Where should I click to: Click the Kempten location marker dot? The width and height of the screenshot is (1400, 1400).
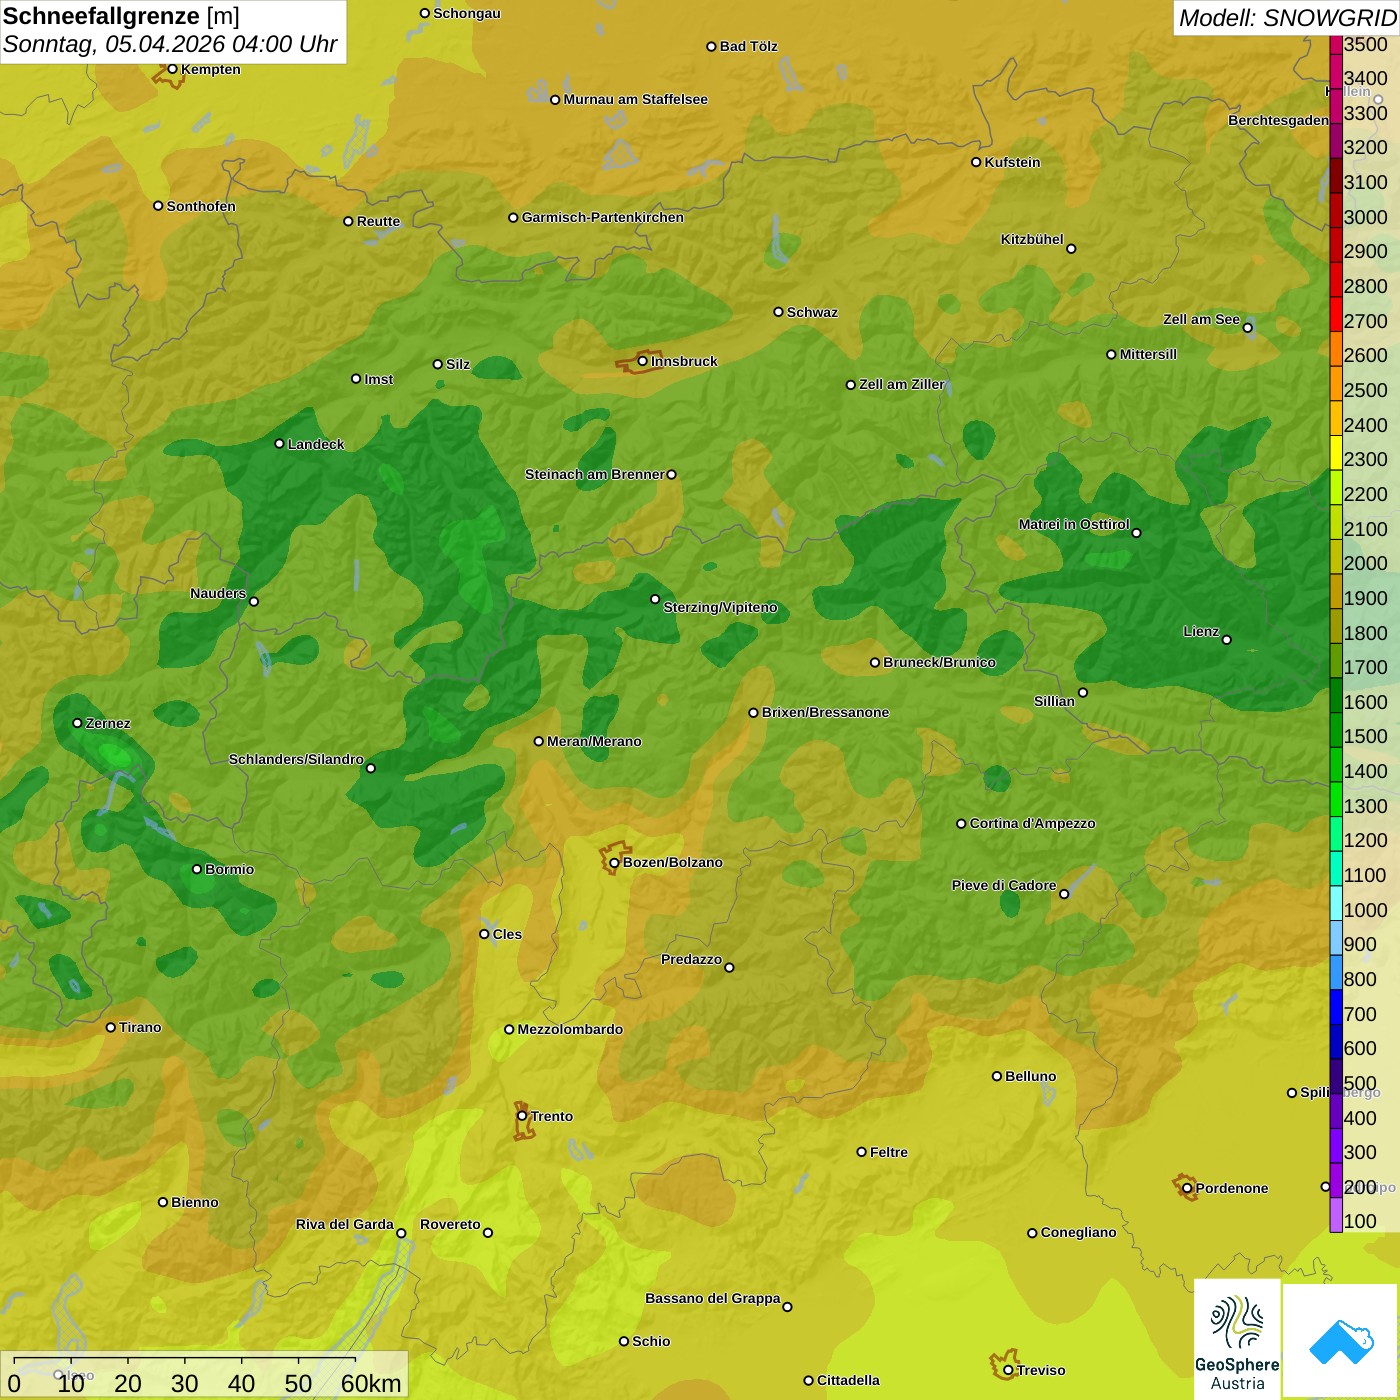point(172,69)
